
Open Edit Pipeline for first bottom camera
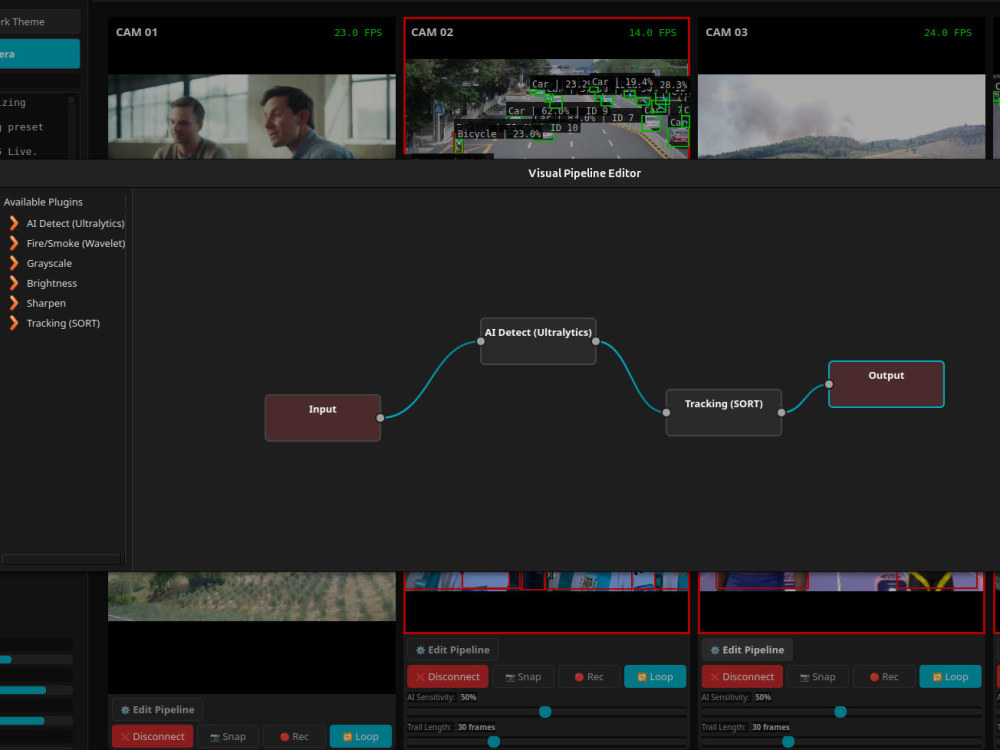coord(158,710)
